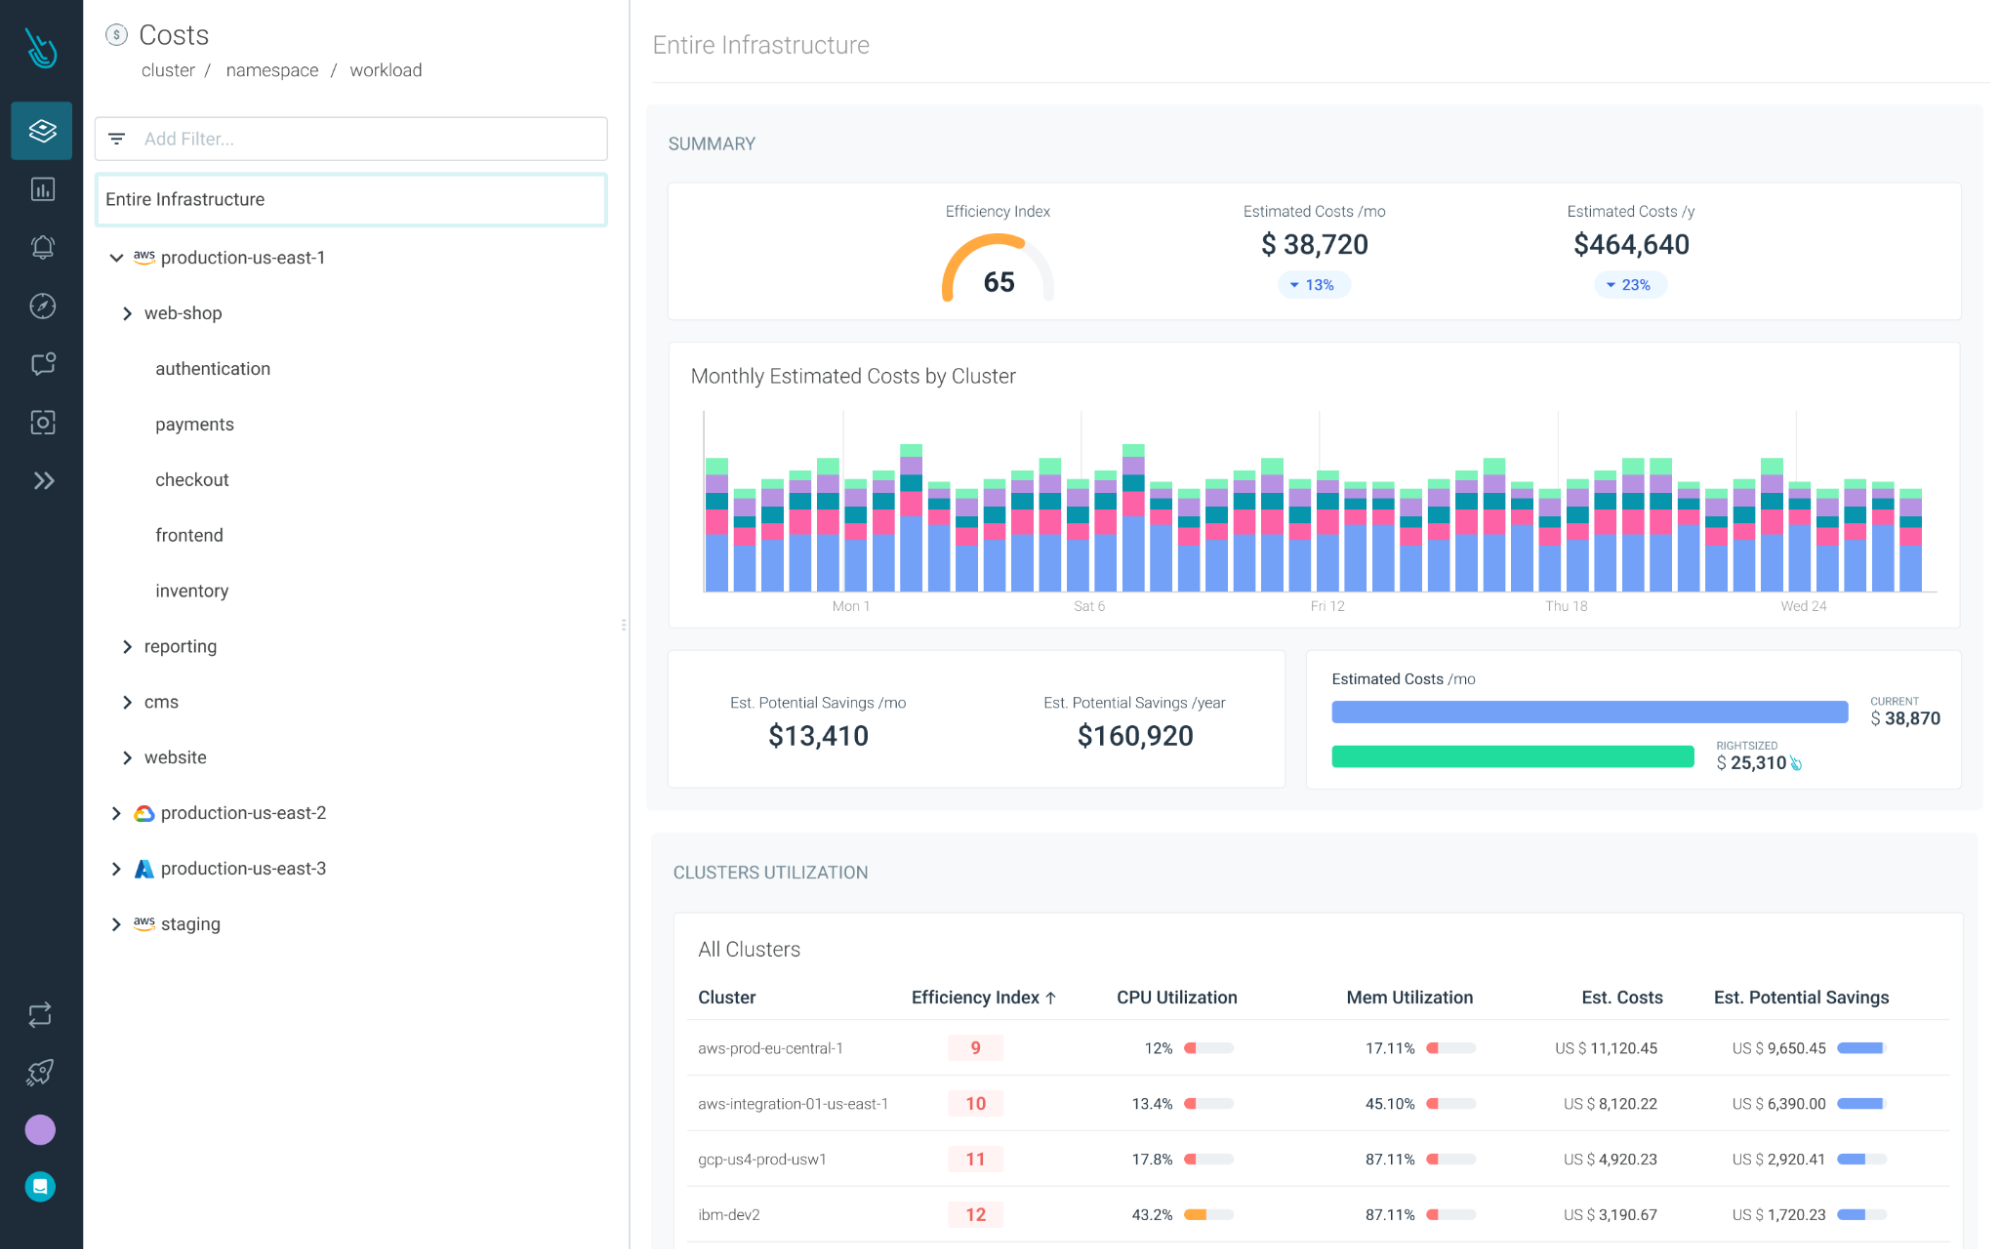Select the Costs layers icon in sidebar
This screenshot has height=1250, width=1999.
pos(41,130)
